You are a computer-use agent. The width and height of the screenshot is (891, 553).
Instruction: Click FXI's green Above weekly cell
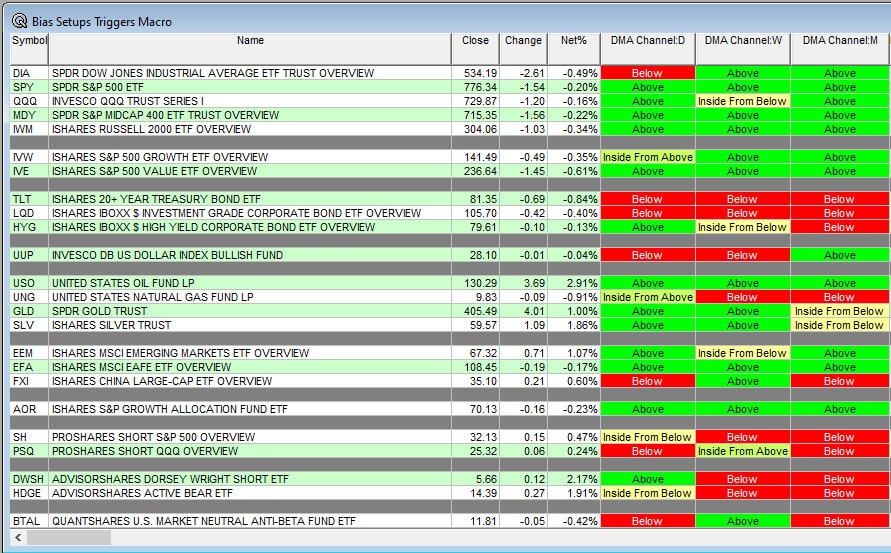pos(743,381)
